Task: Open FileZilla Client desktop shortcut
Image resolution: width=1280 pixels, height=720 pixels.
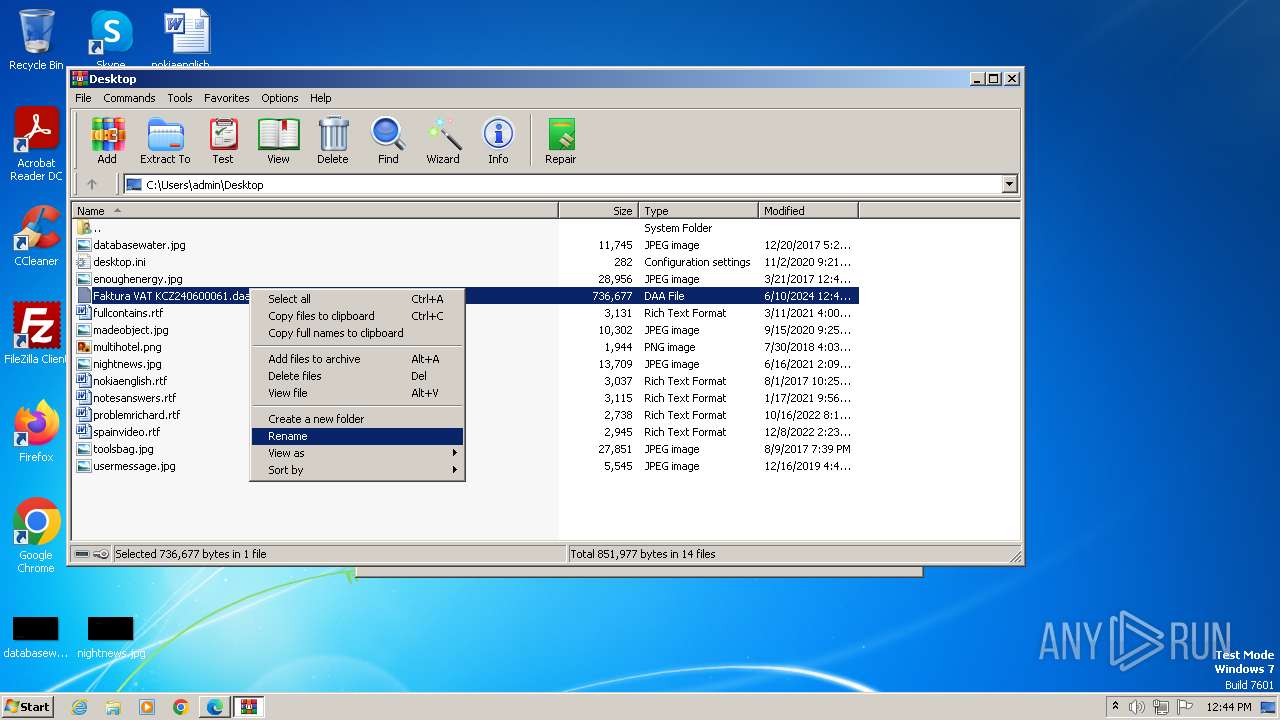Action: coord(36,334)
